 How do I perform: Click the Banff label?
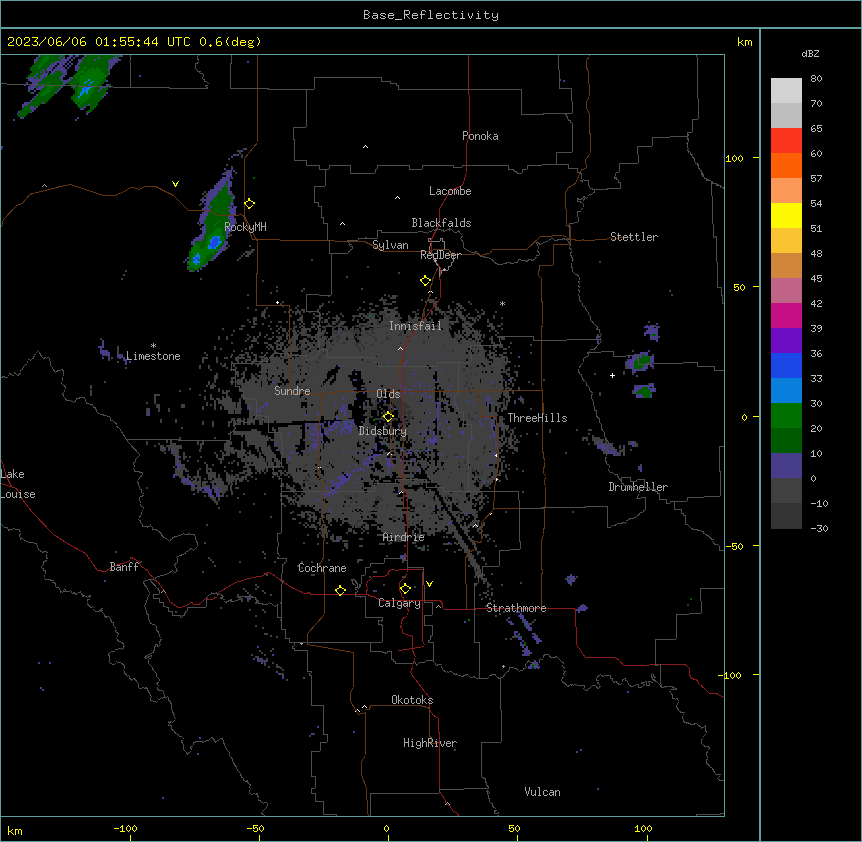pos(124,567)
